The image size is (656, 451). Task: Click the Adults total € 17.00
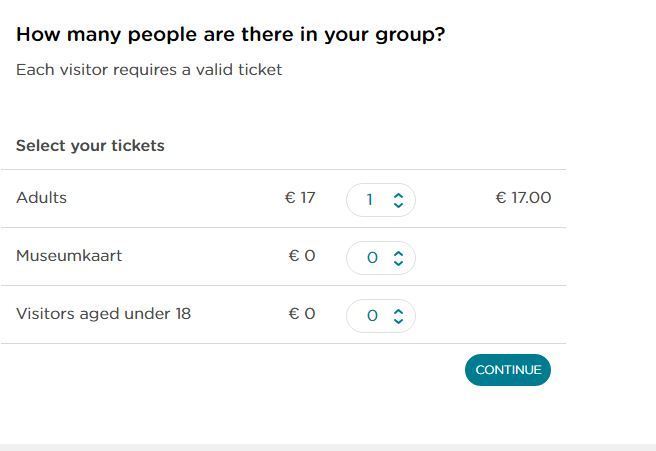(523, 198)
